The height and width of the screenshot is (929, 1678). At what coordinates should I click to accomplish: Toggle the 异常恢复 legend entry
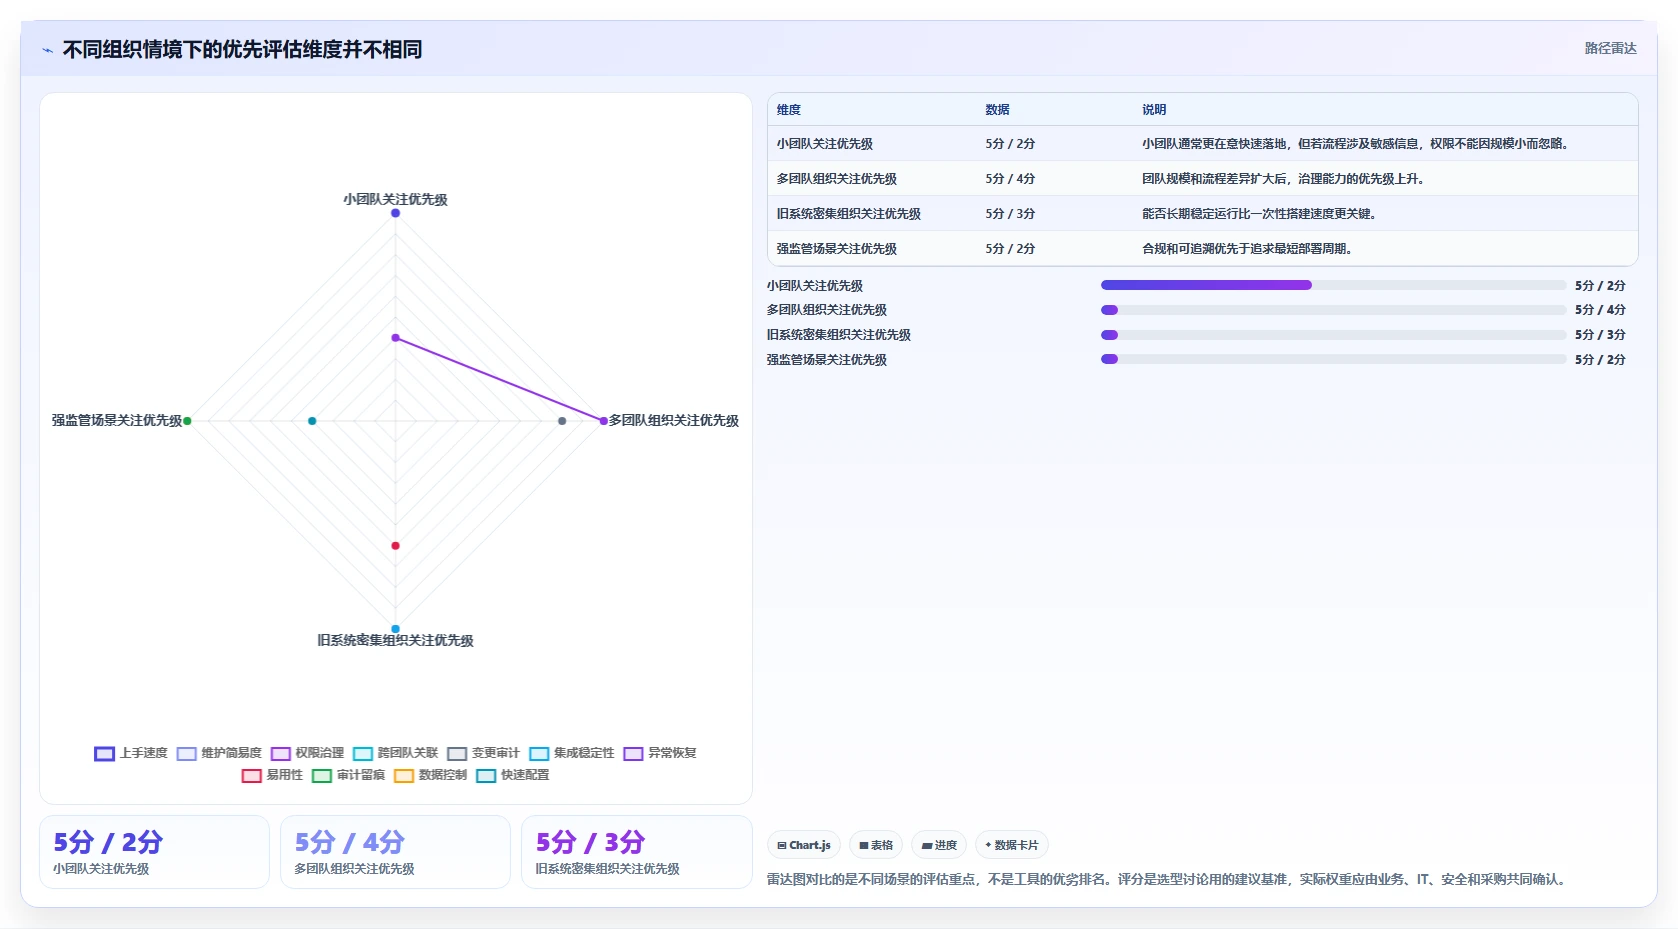[x=659, y=753]
